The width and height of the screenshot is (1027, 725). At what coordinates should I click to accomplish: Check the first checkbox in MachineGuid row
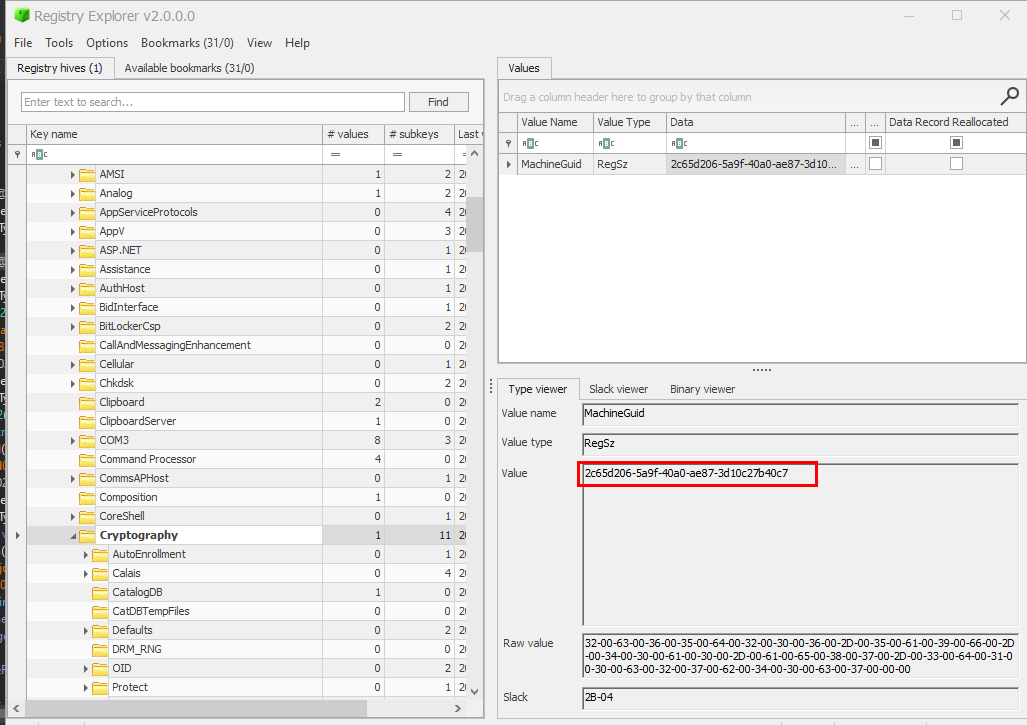click(875, 164)
